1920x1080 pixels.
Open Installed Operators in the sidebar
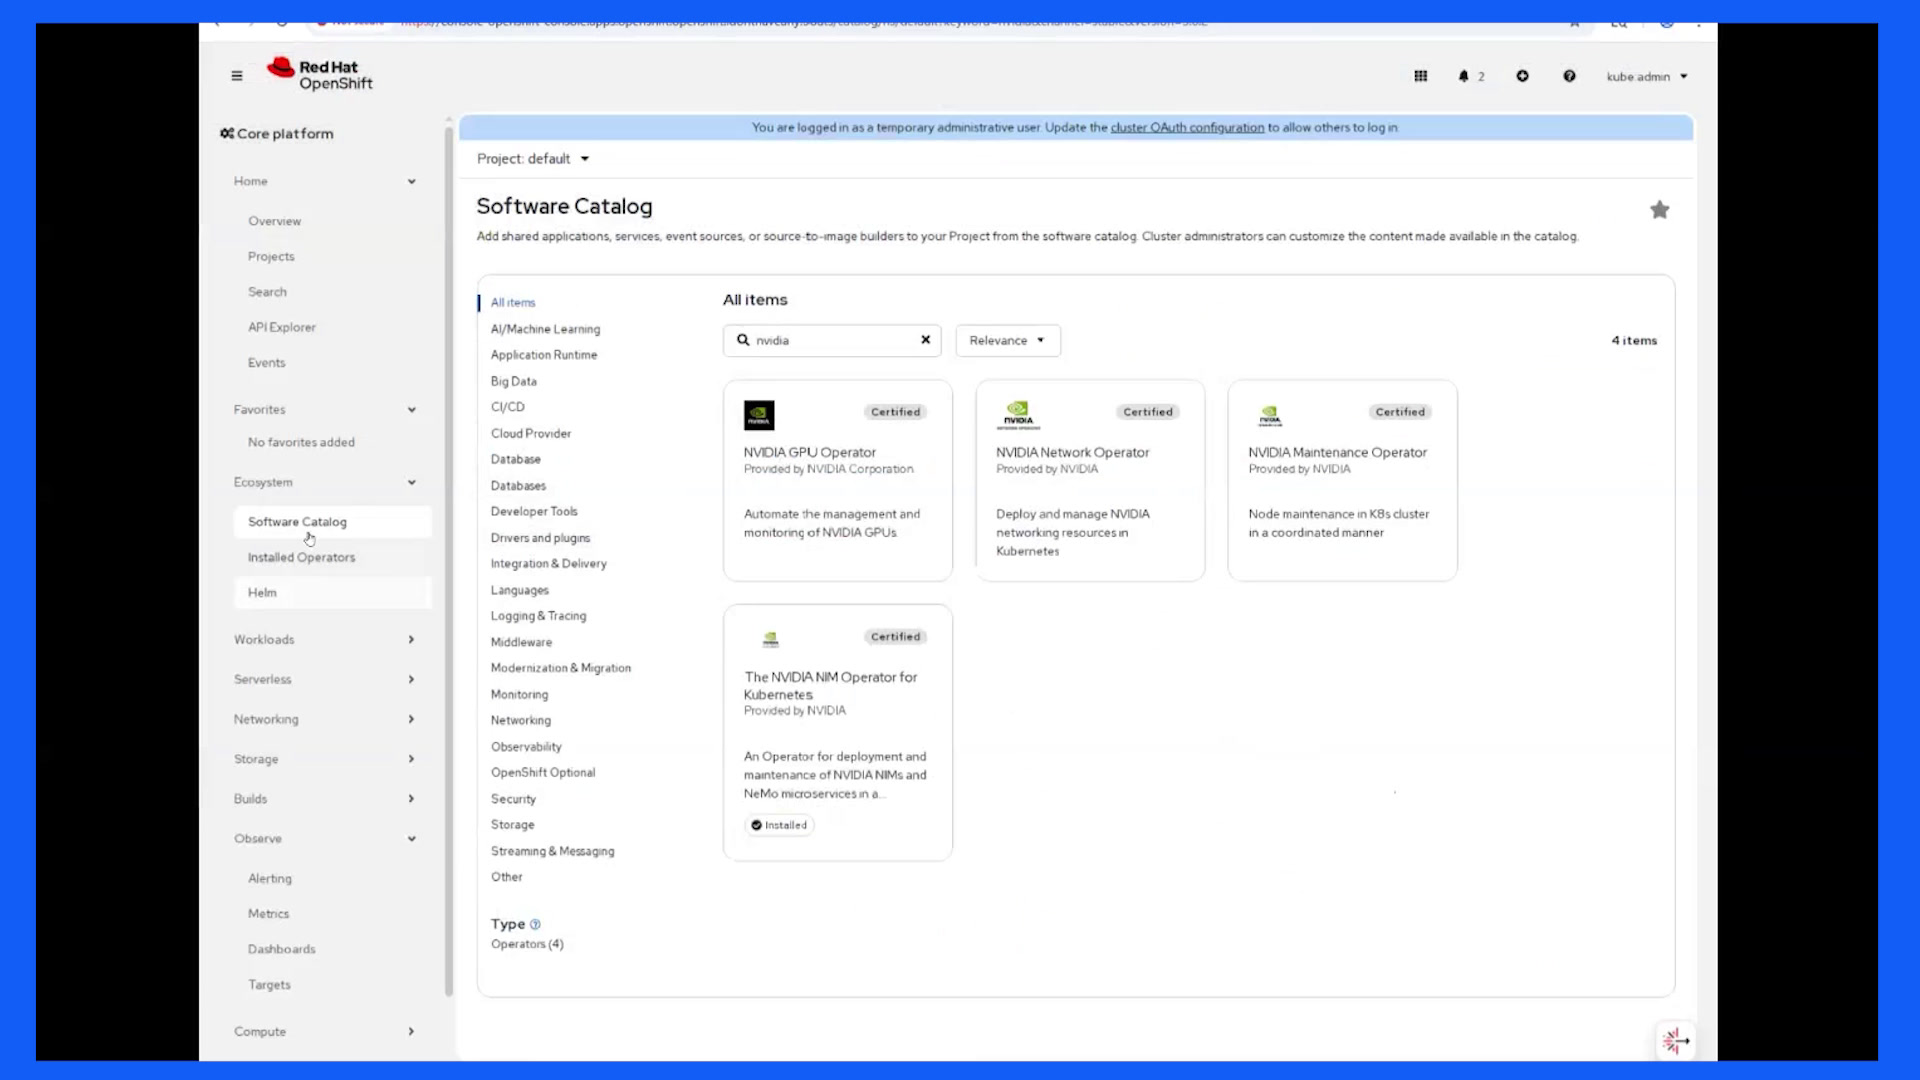click(301, 557)
